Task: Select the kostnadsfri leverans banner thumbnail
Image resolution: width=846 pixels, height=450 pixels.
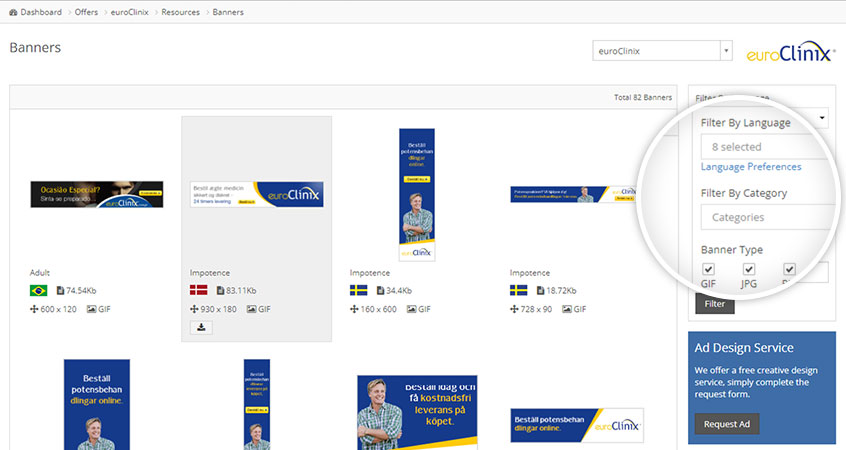Action: (417, 413)
